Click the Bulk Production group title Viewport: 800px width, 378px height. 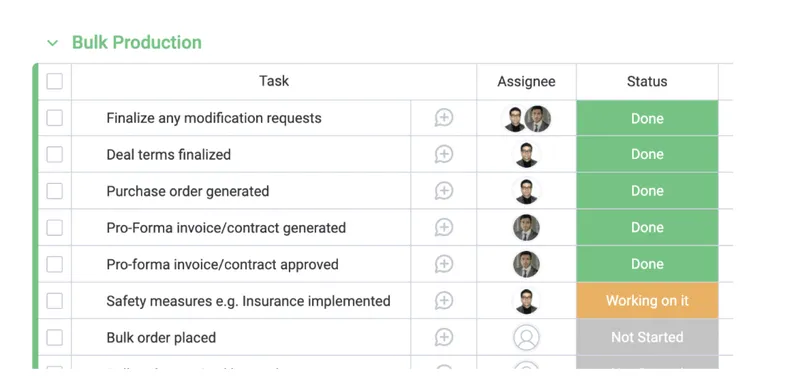tap(137, 42)
